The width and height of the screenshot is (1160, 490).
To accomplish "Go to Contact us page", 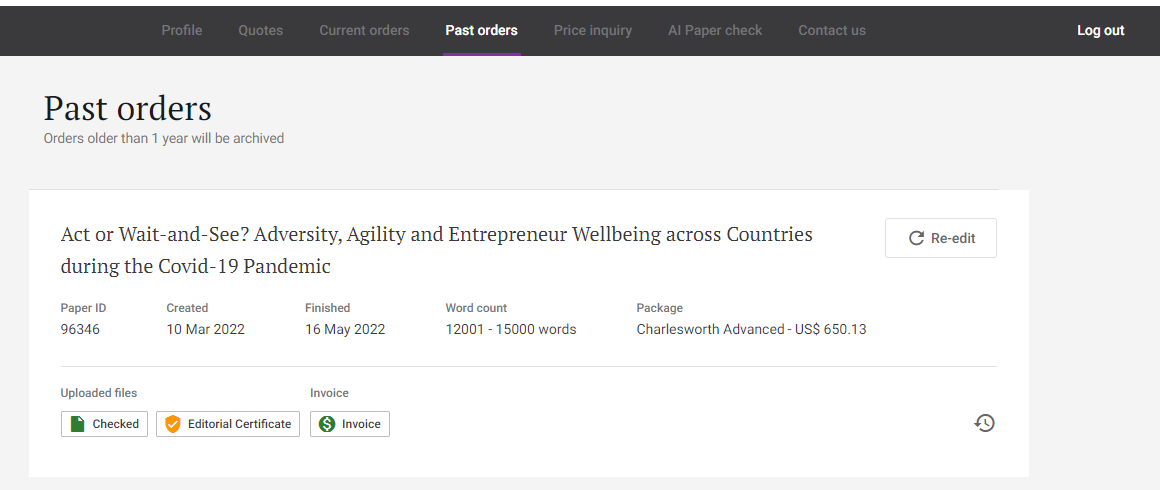I will coord(832,30).
